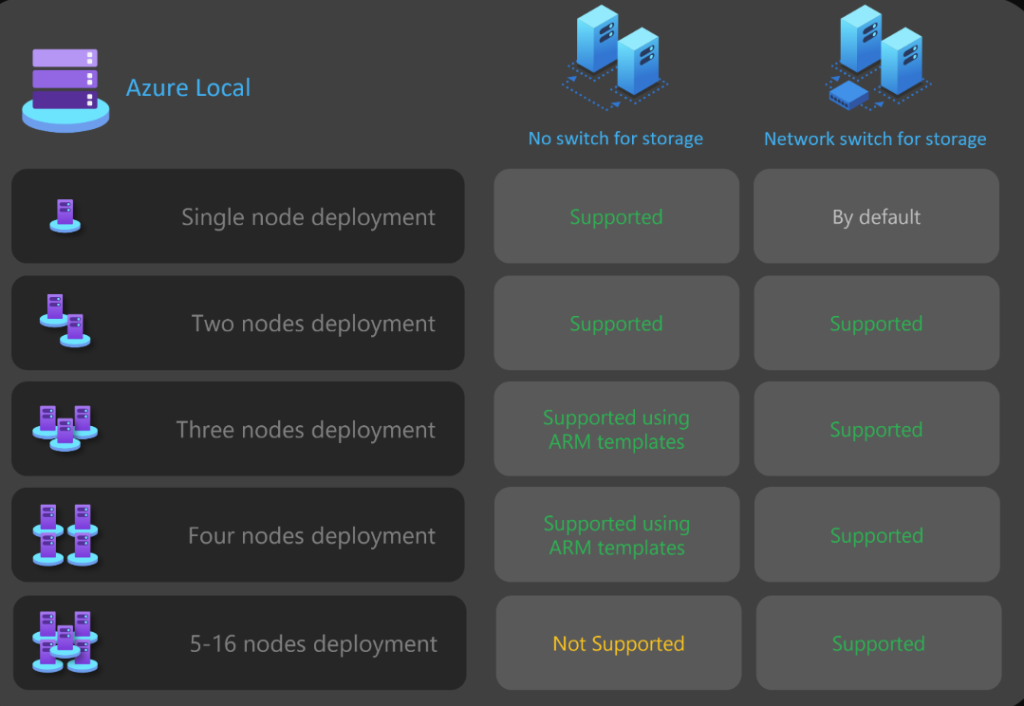Click the 'No switch for storage' heading
Image resolution: width=1024 pixels, height=706 pixels.
(x=615, y=138)
